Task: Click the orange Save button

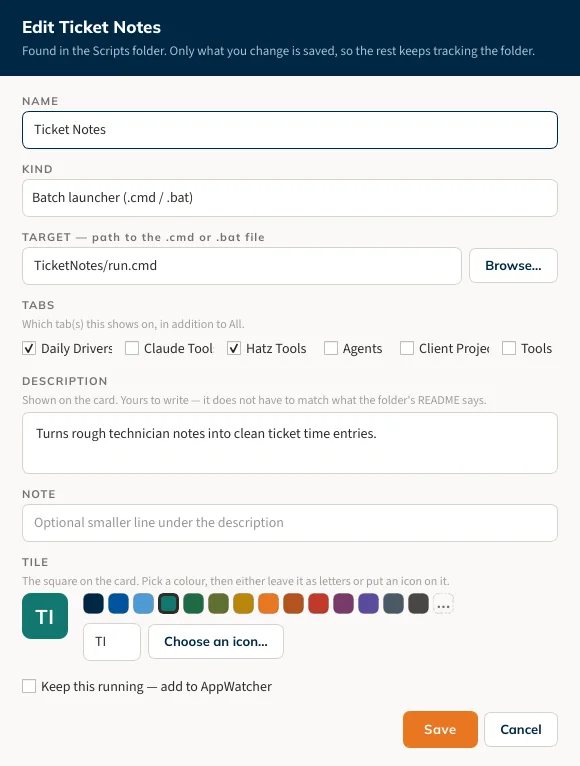Action: click(x=440, y=729)
